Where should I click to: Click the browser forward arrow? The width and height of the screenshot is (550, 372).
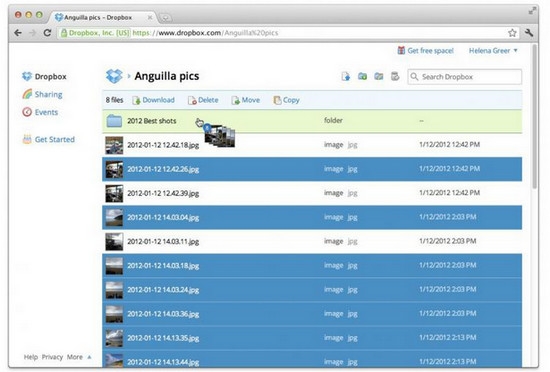[x=33, y=33]
